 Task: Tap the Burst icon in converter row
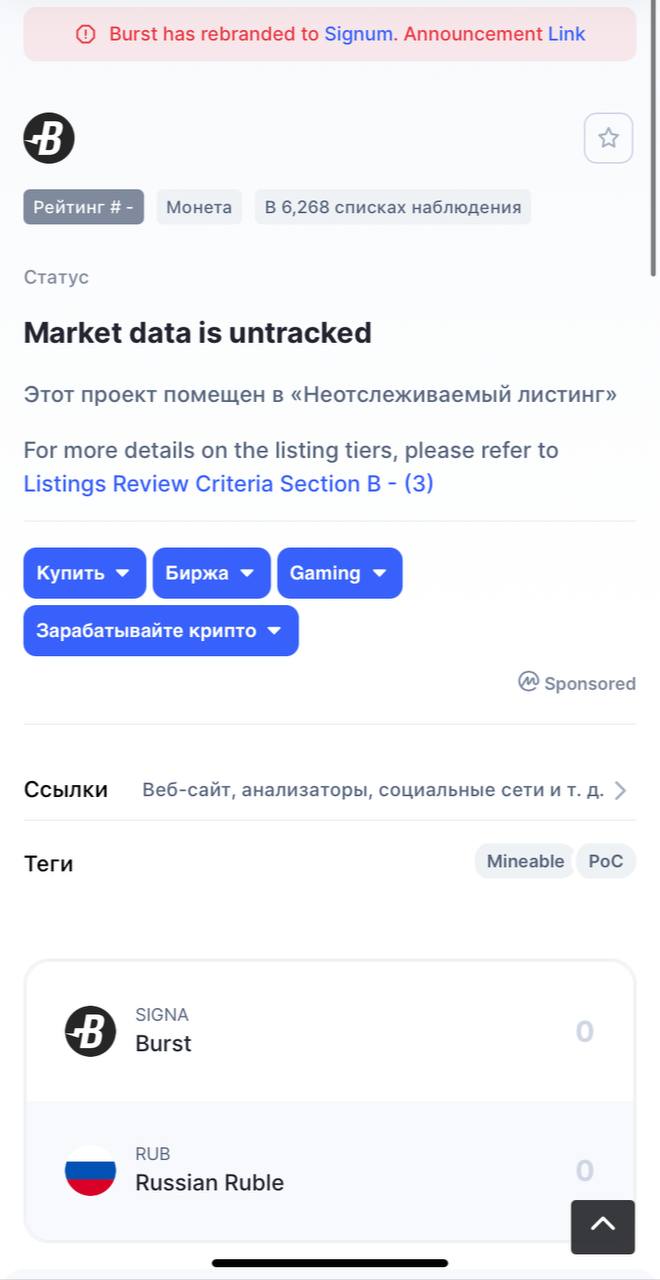[x=90, y=1031]
